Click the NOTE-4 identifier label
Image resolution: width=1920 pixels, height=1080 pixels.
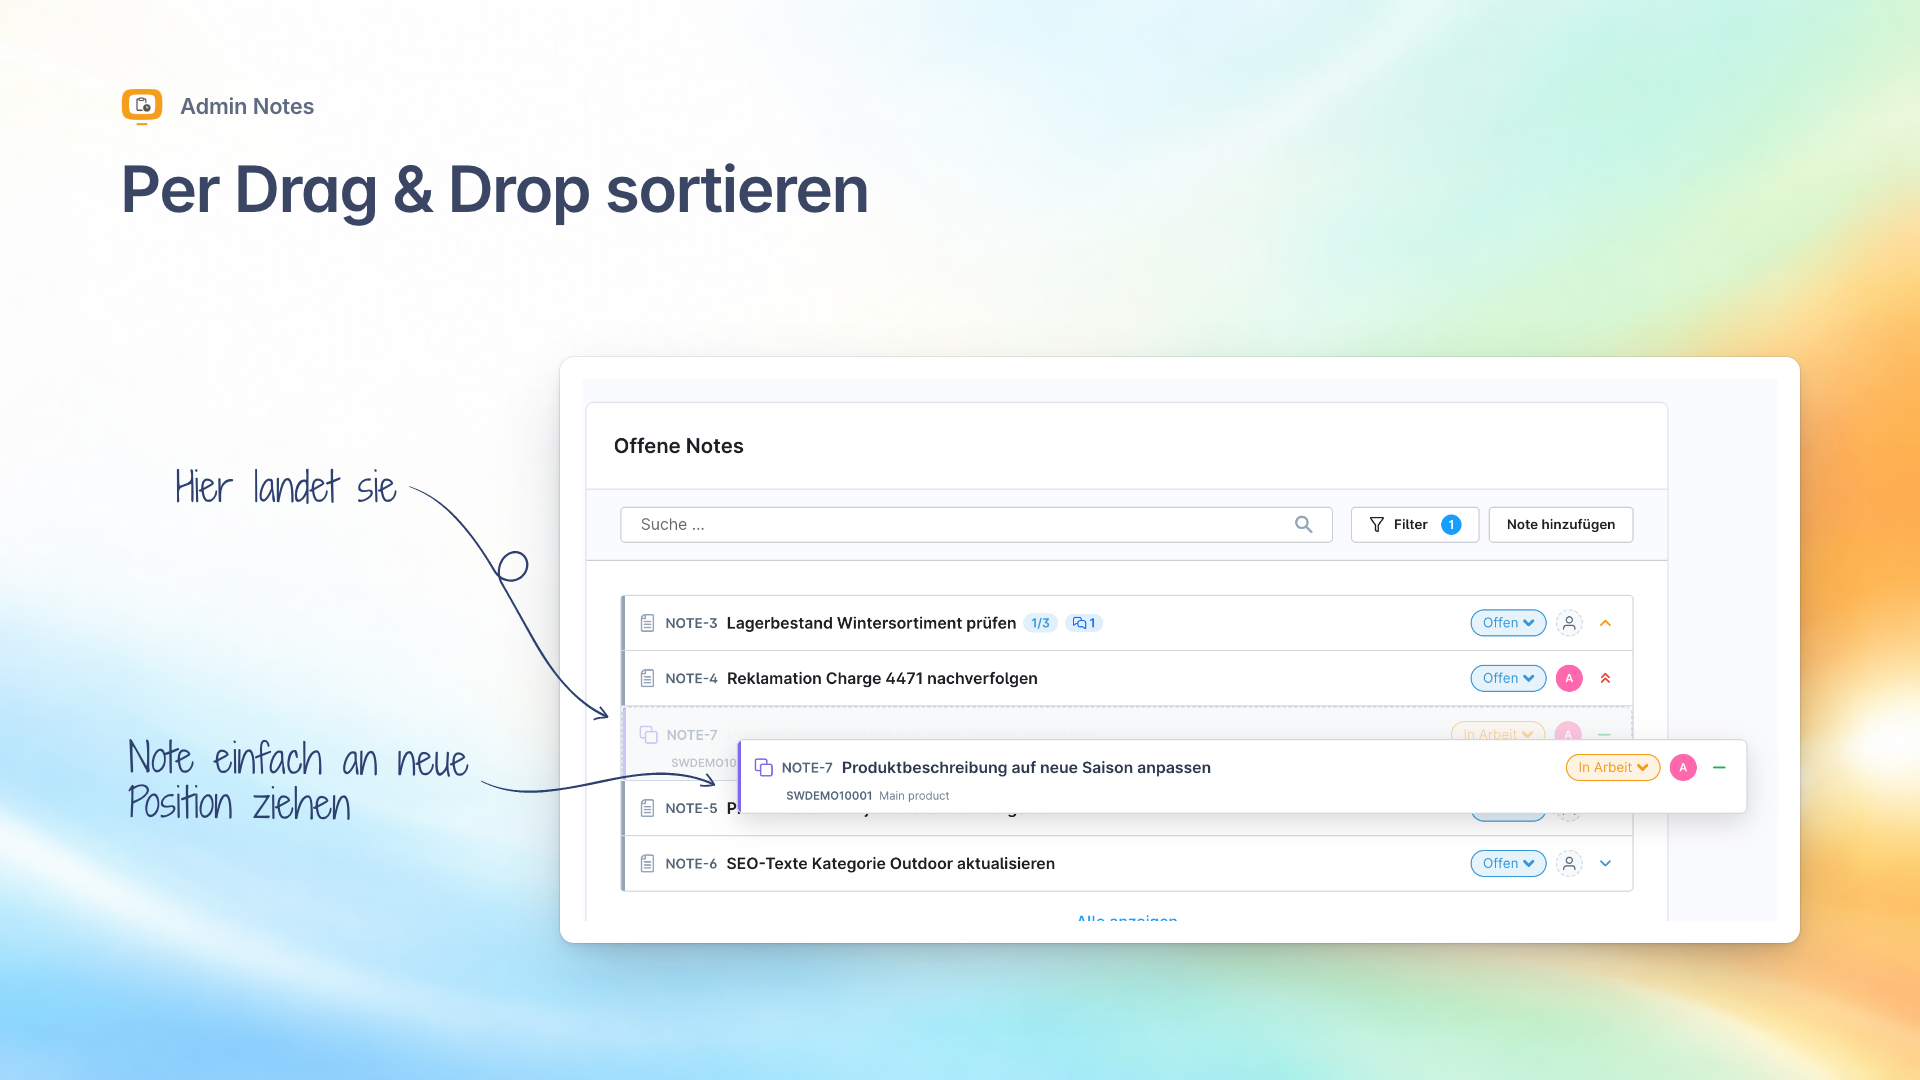[691, 678]
